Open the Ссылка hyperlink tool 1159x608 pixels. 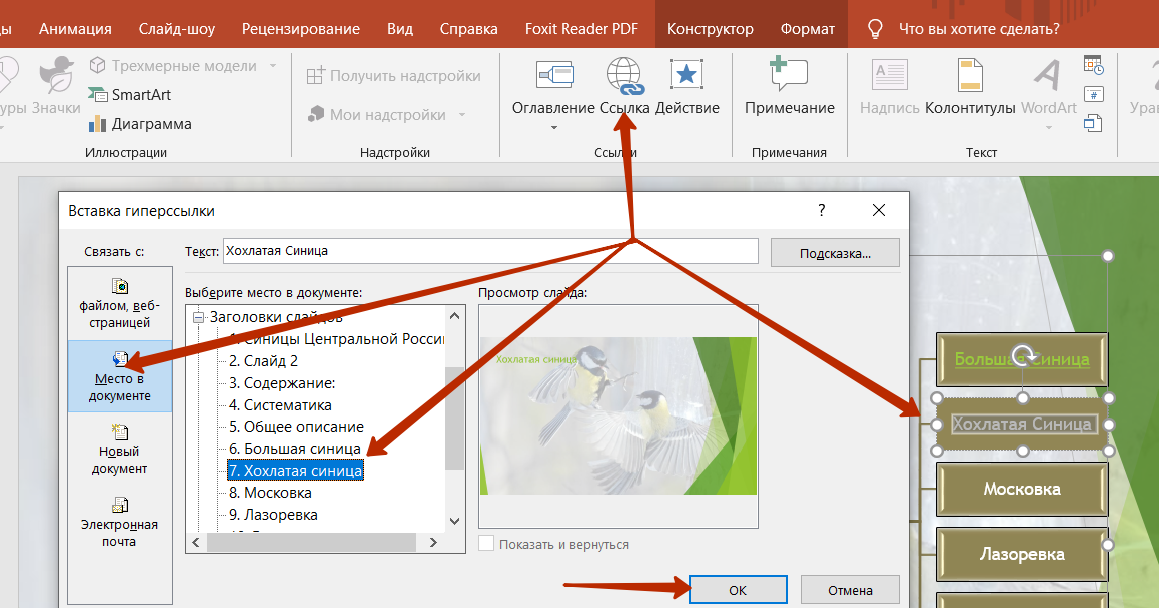[625, 87]
